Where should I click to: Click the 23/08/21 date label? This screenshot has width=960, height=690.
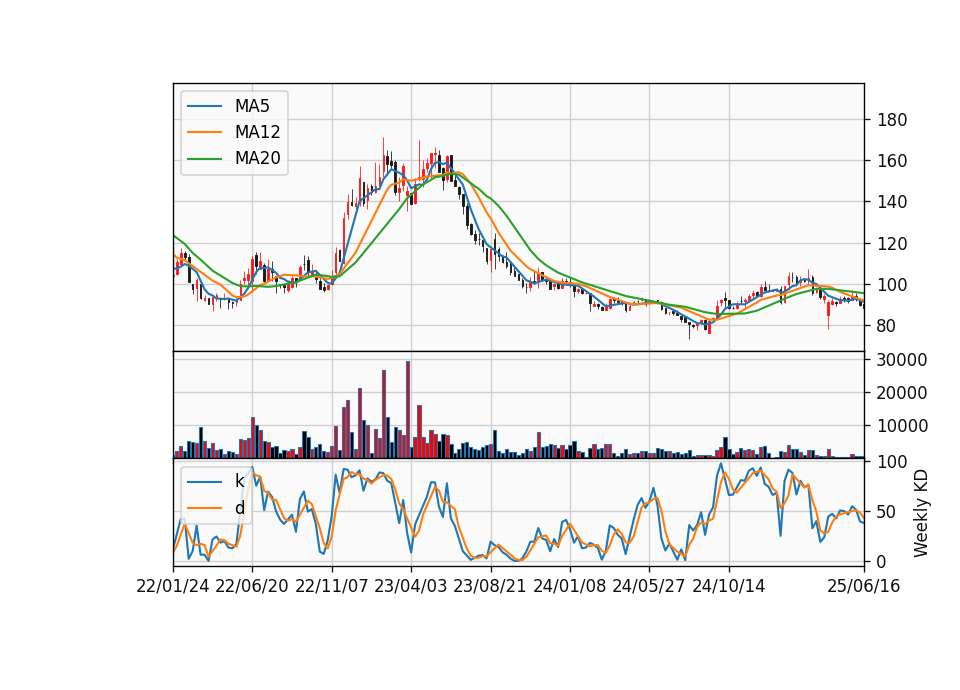490,587
